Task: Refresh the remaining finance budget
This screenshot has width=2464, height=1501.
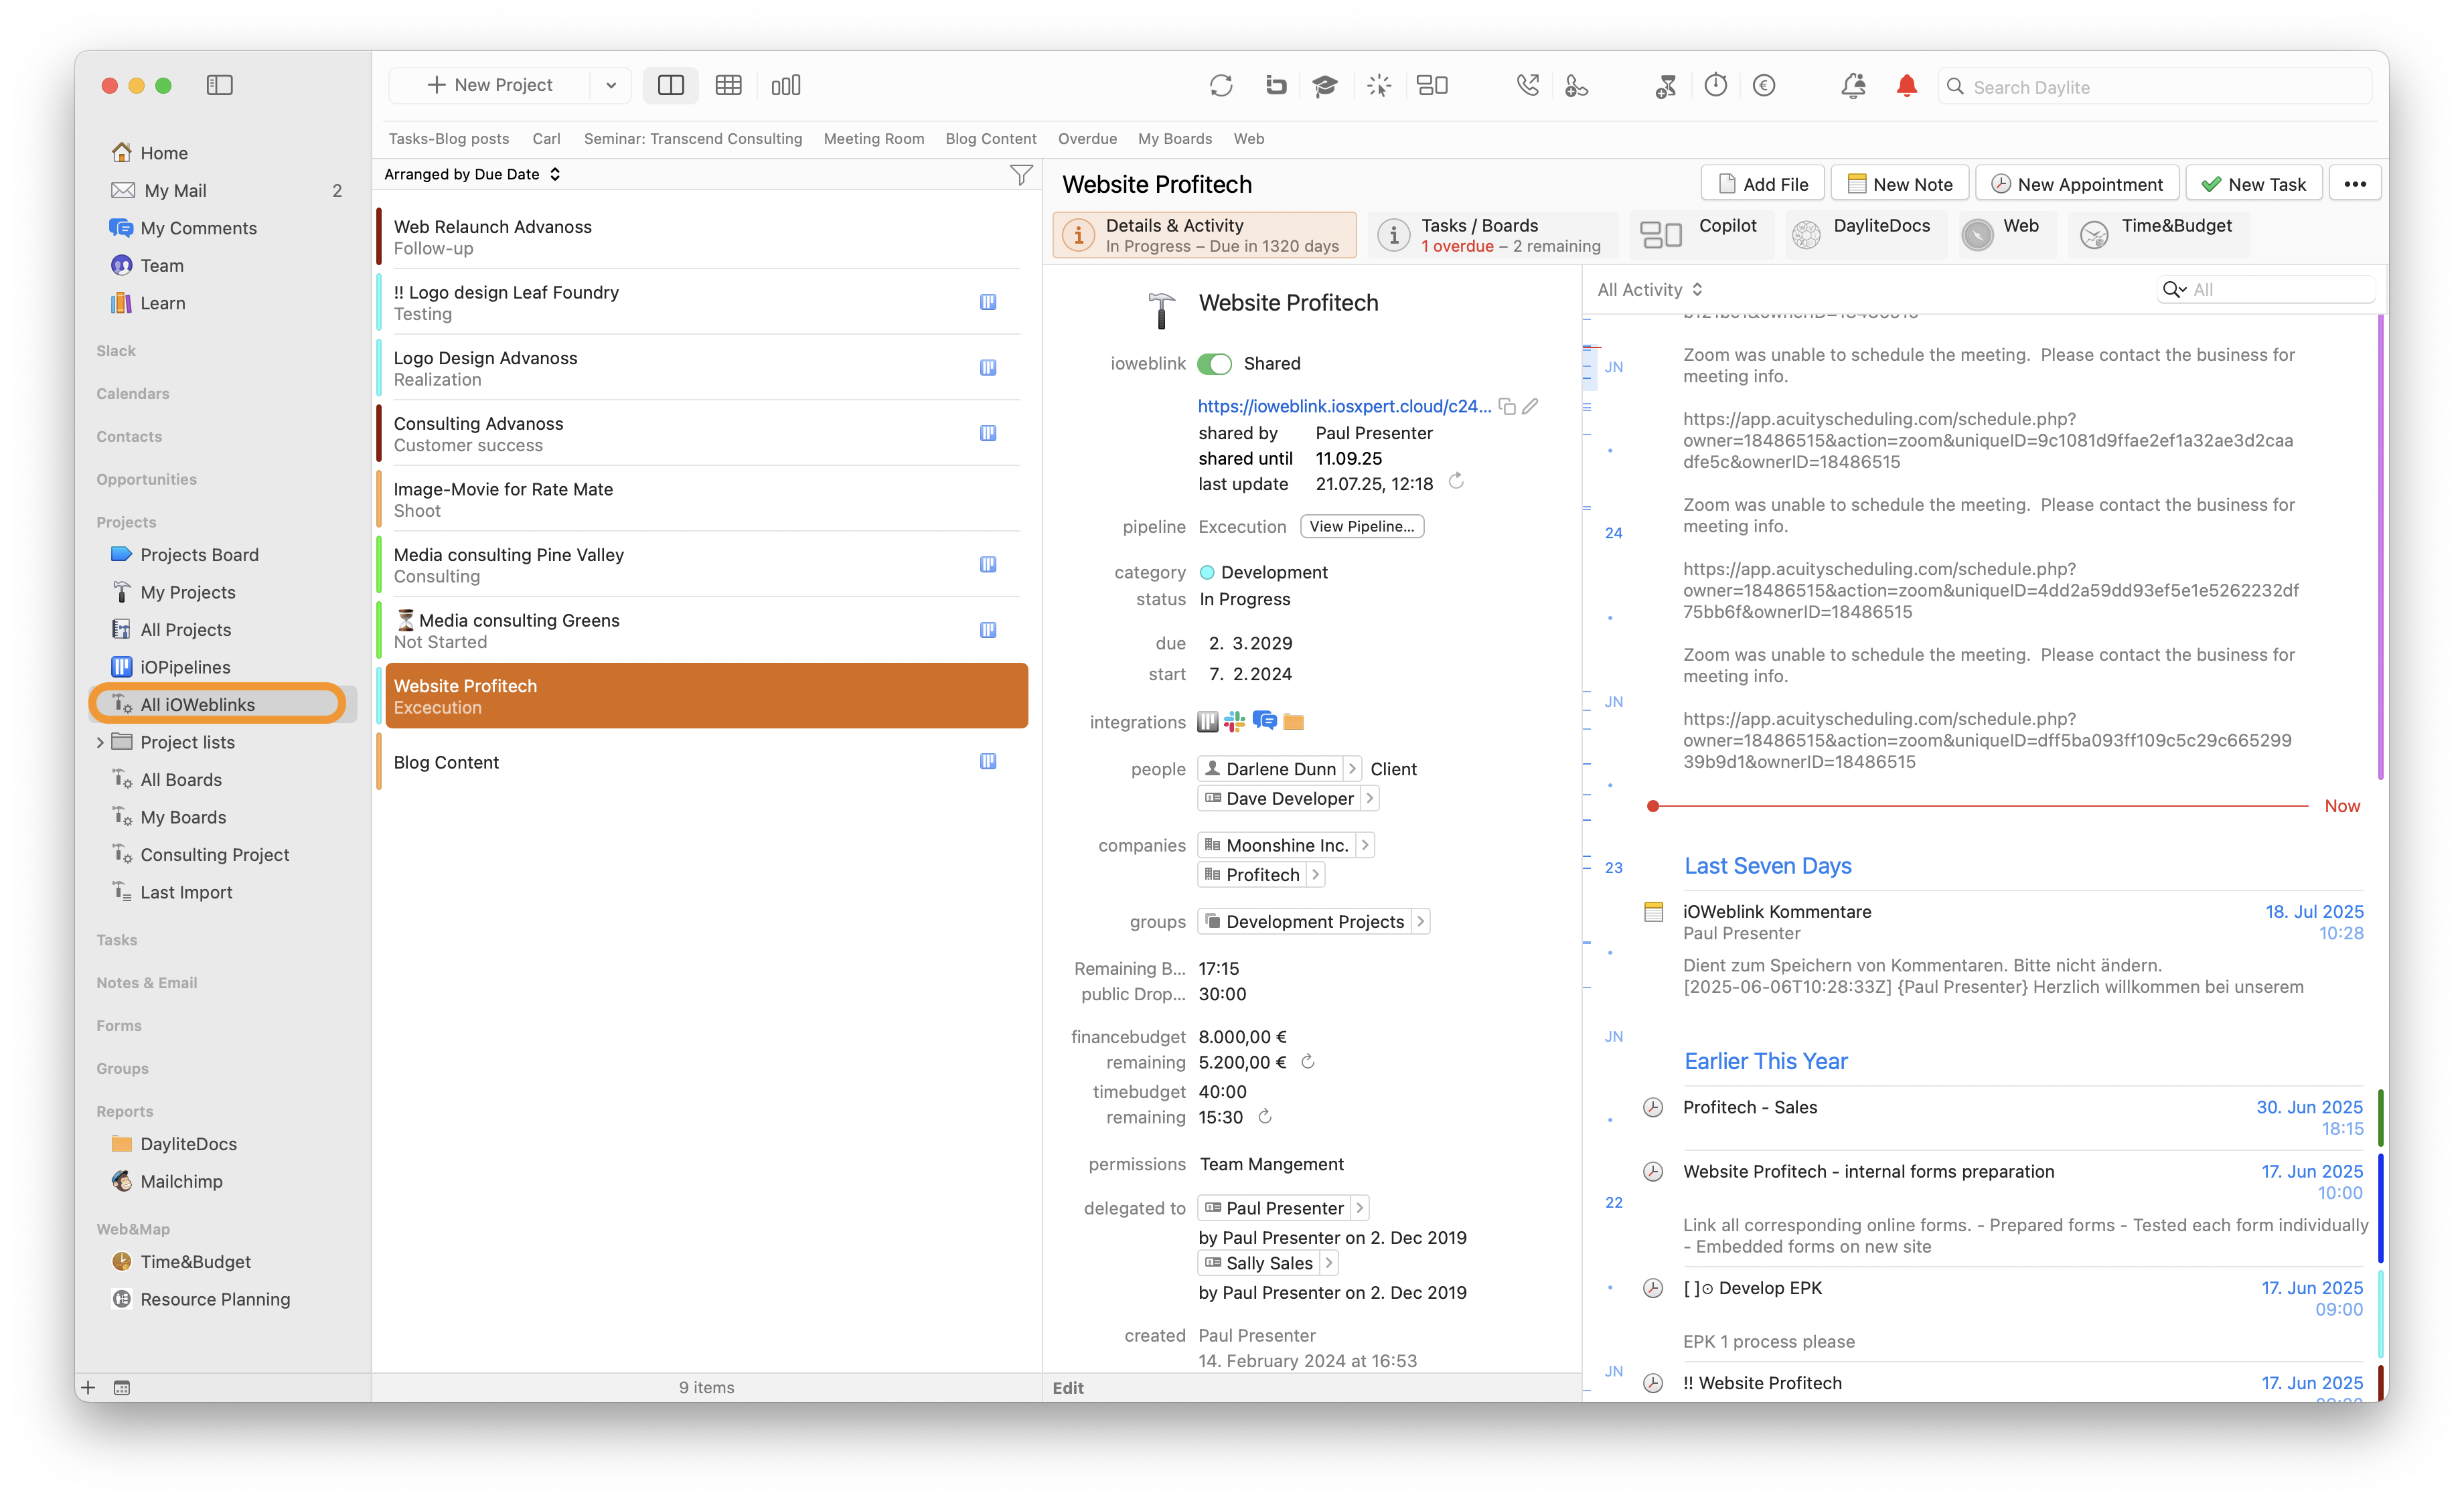Action: point(1308,1062)
